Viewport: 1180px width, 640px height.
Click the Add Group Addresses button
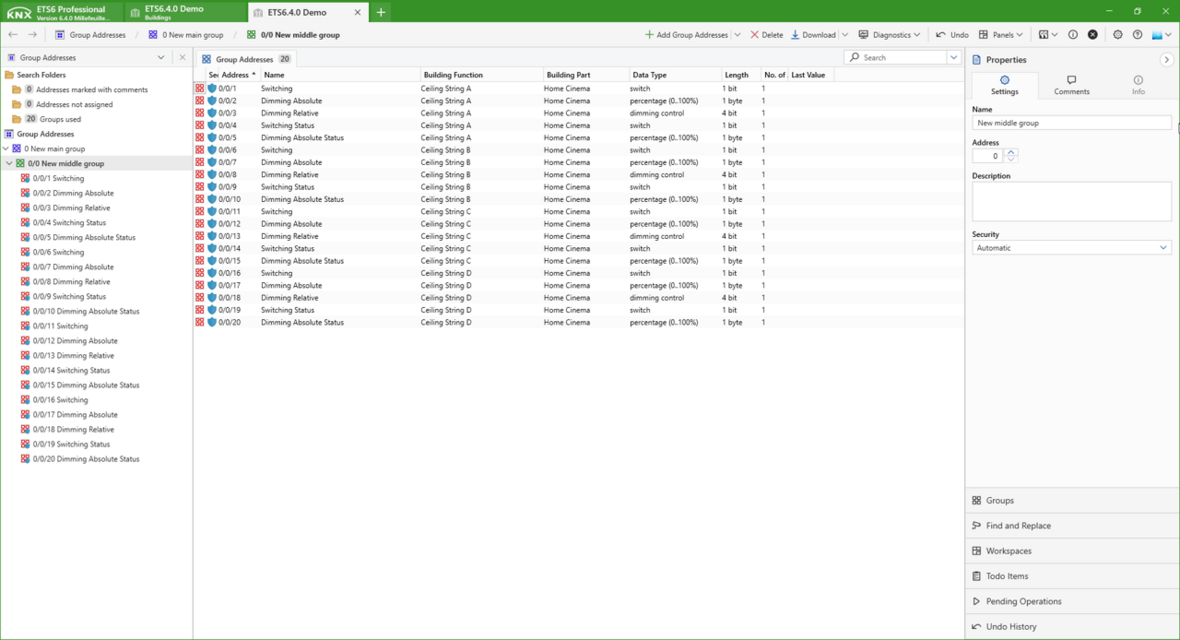(686, 35)
